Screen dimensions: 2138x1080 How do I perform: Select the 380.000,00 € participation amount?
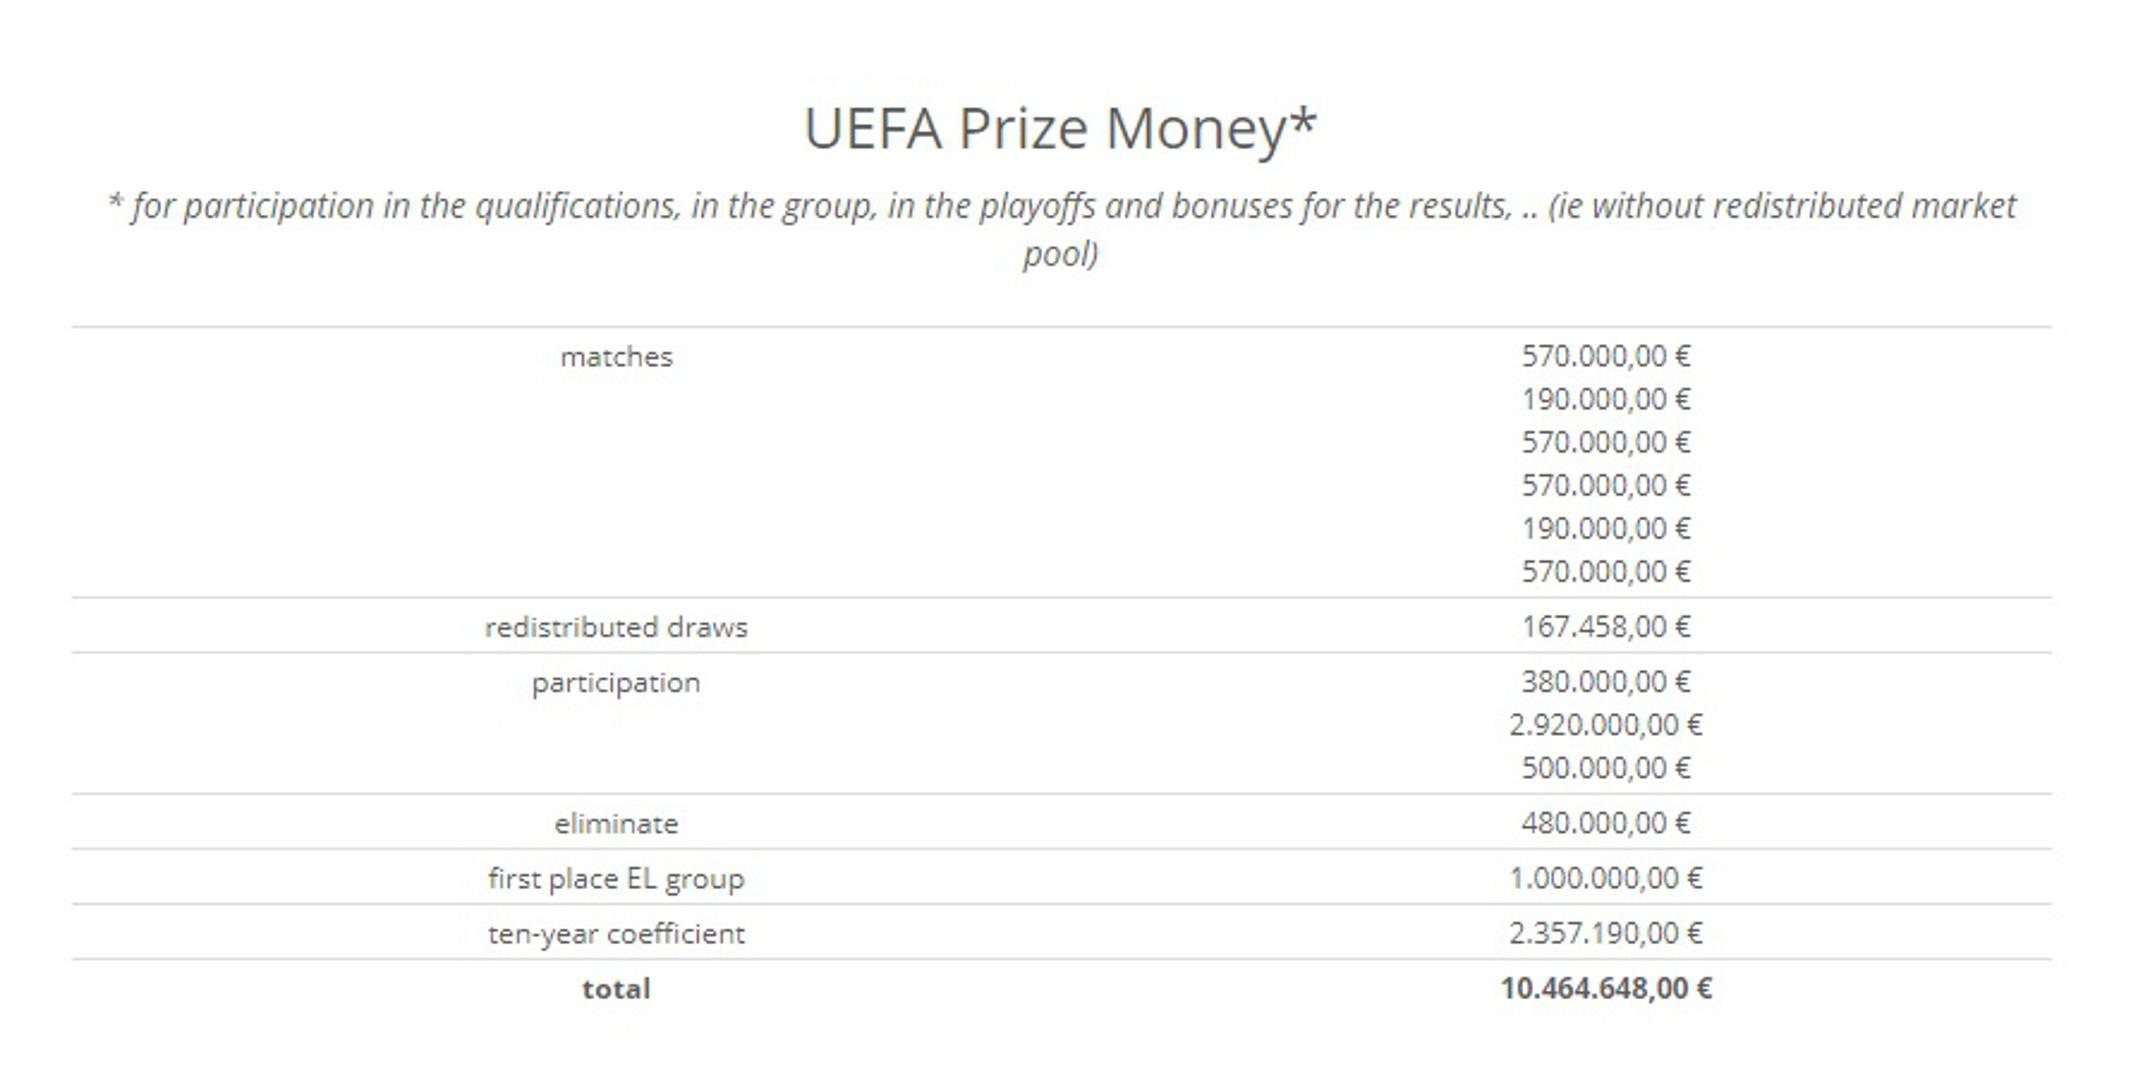pyautogui.click(x=1605, y=682)
